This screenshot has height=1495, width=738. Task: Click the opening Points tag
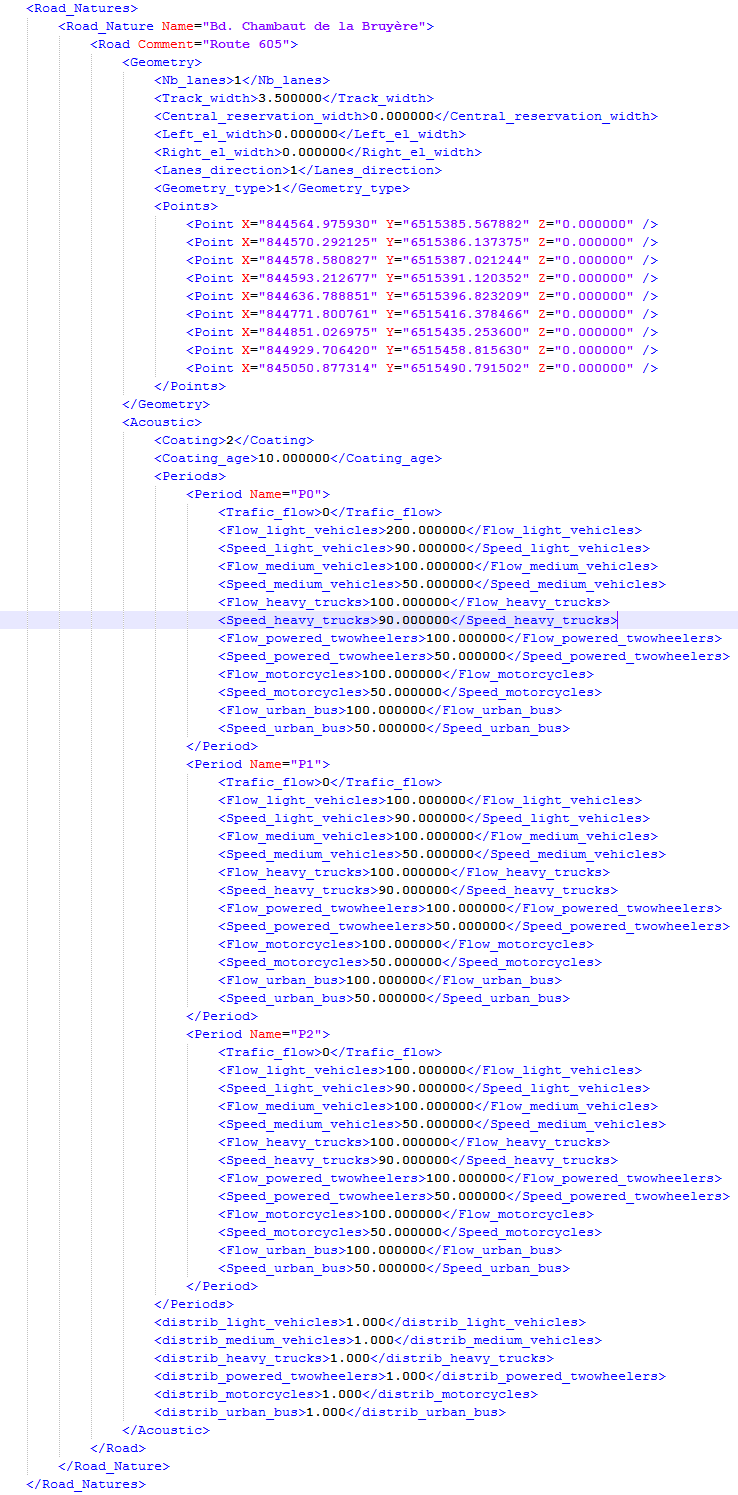coord(186,206)
